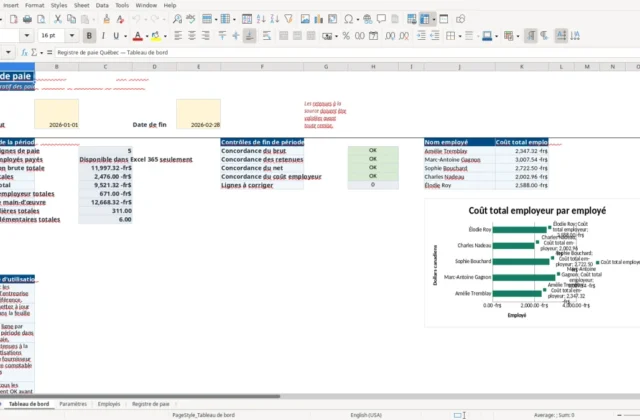
Task: Expand the Name Box dropdown
Action: 8,52
